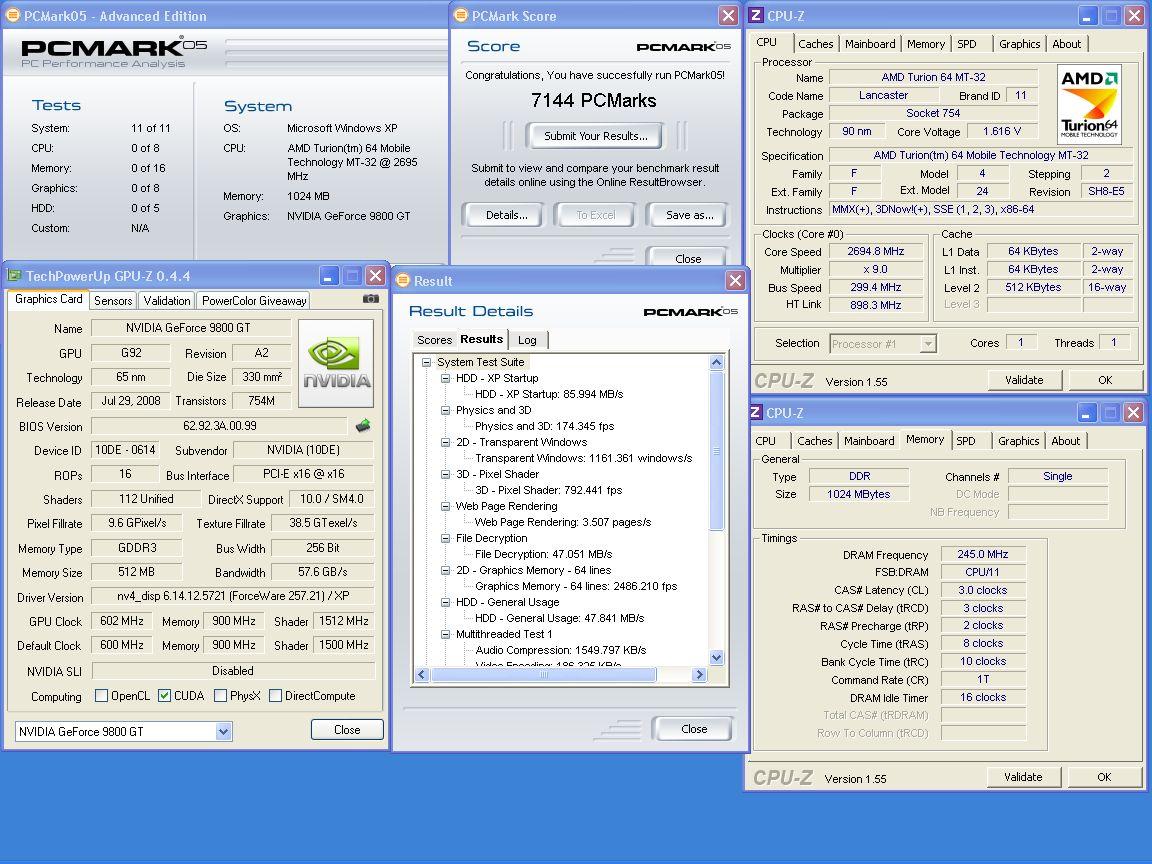Click scroll up arrow in results tree

pos(716,362)
